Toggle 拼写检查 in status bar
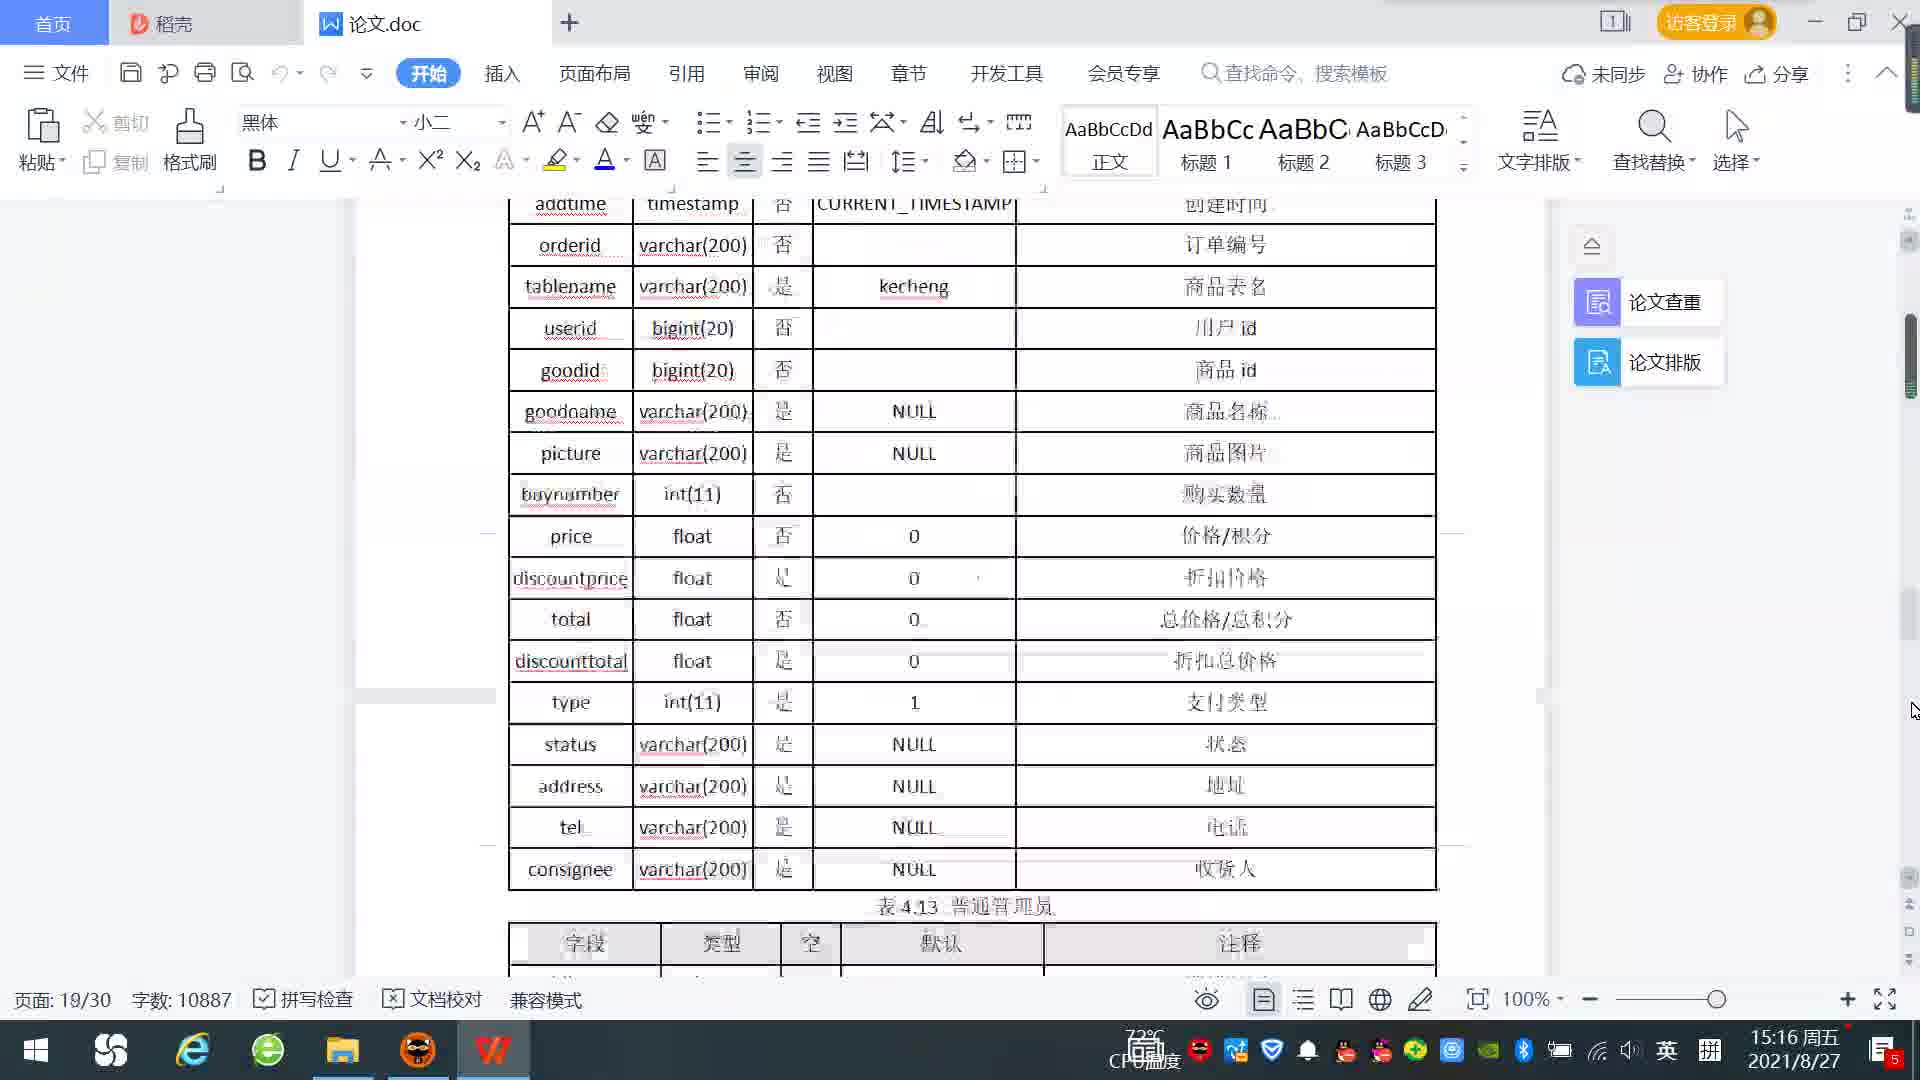Viewport: 1920px width, 1080px height. pos(303,1000)
